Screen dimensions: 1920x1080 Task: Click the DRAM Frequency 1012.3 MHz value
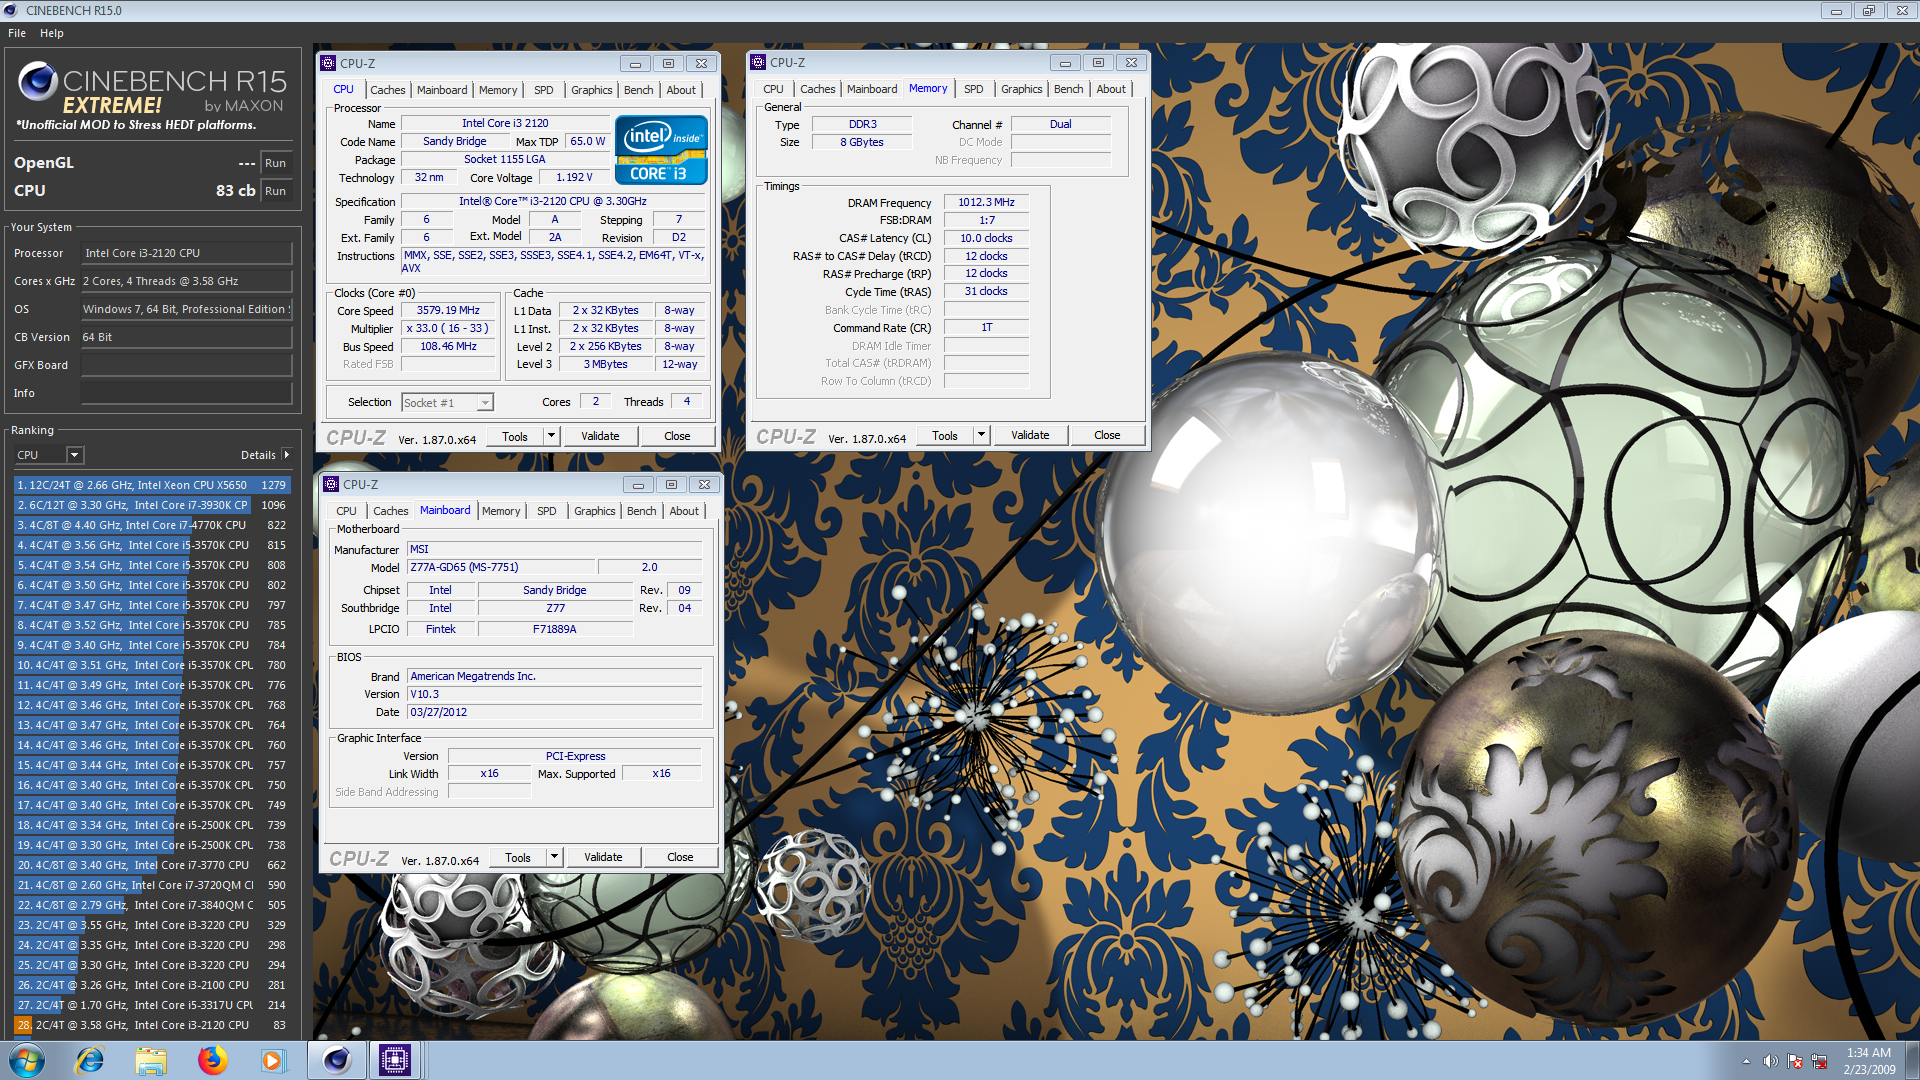pyautogui.click(x=986, y=202)
